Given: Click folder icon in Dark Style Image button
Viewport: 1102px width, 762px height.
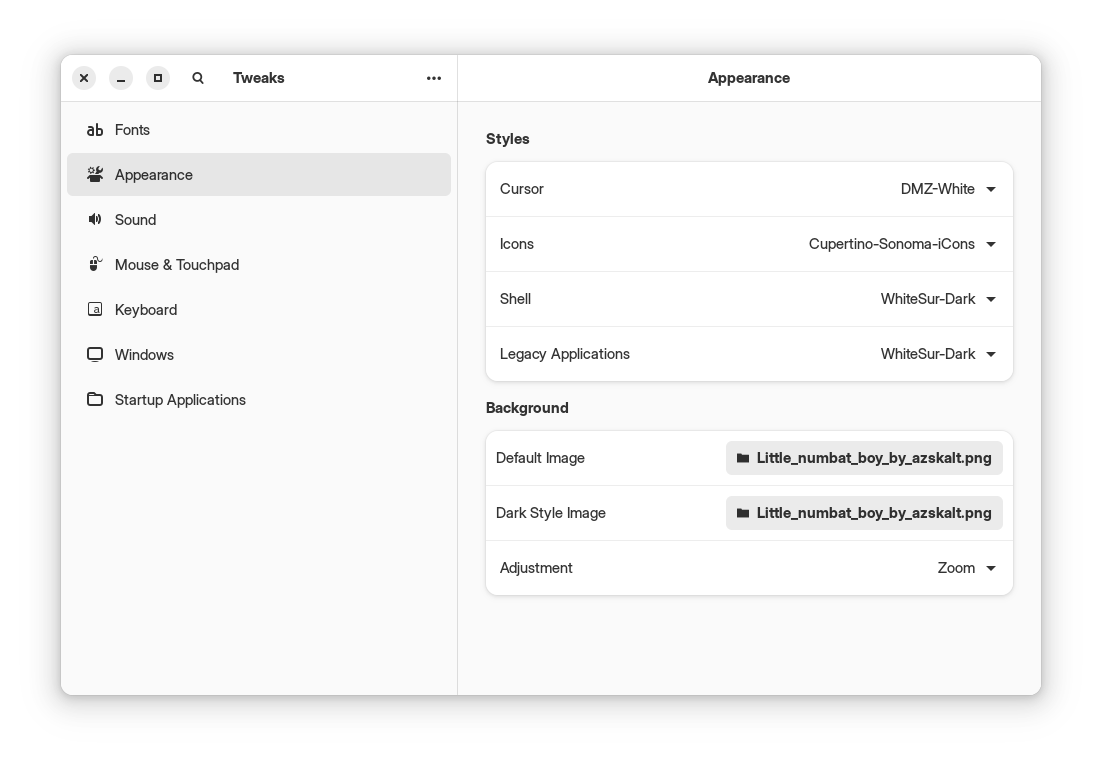Looking at the screenshot, I should coord(742,513).
